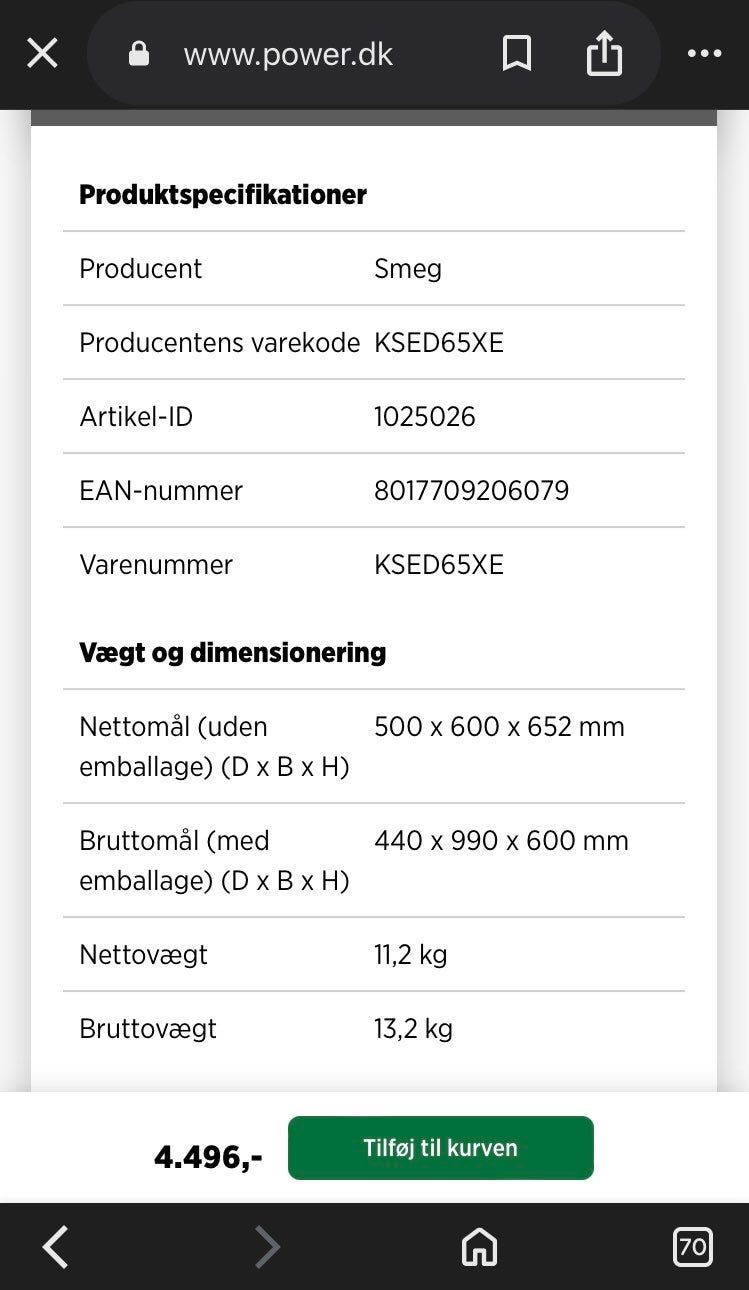749x1290 pixels.
Task: Tap the Artikel-ID value 1025026
Action: point(424,417)
